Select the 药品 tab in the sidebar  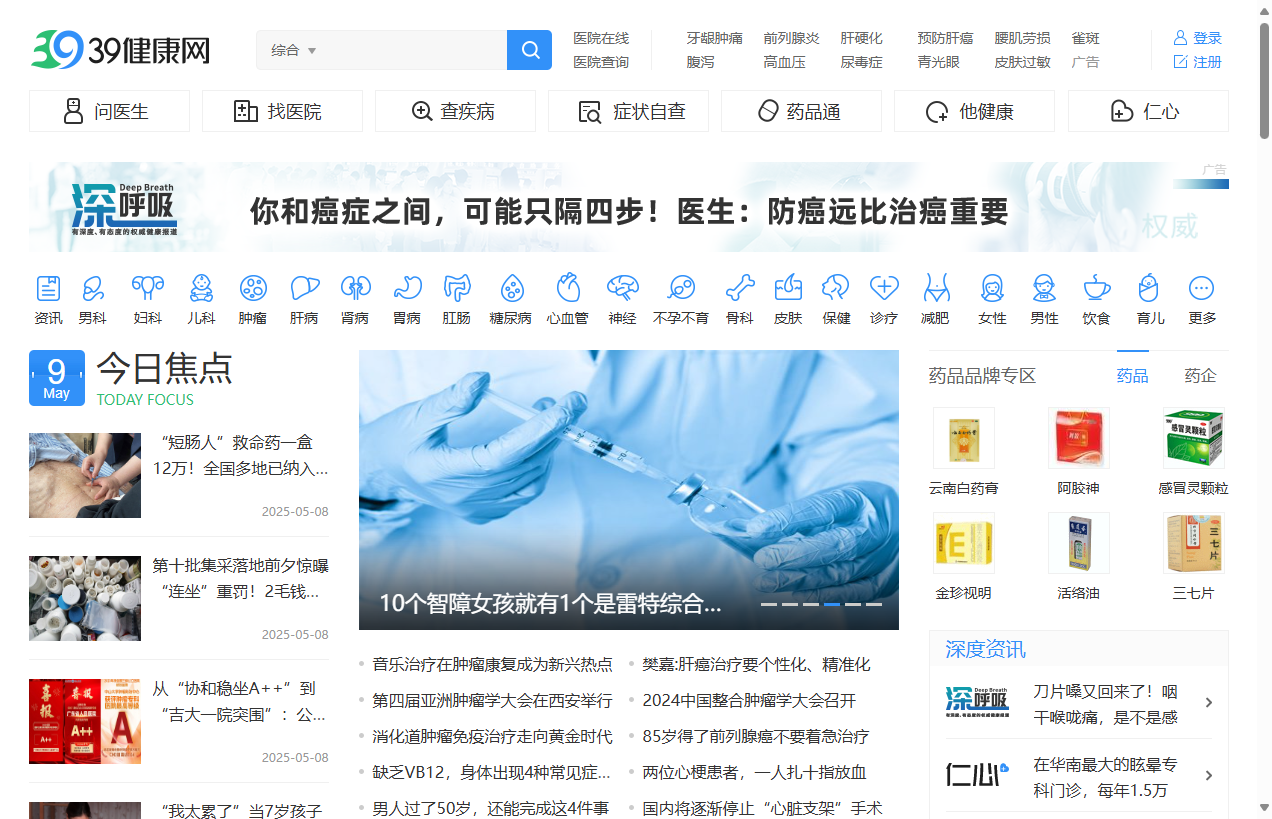pyautogui.click(x=1132, y=375)
